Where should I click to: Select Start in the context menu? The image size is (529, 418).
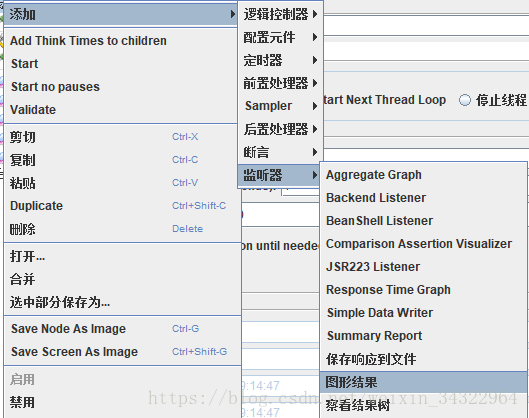[x=120, y=64]
